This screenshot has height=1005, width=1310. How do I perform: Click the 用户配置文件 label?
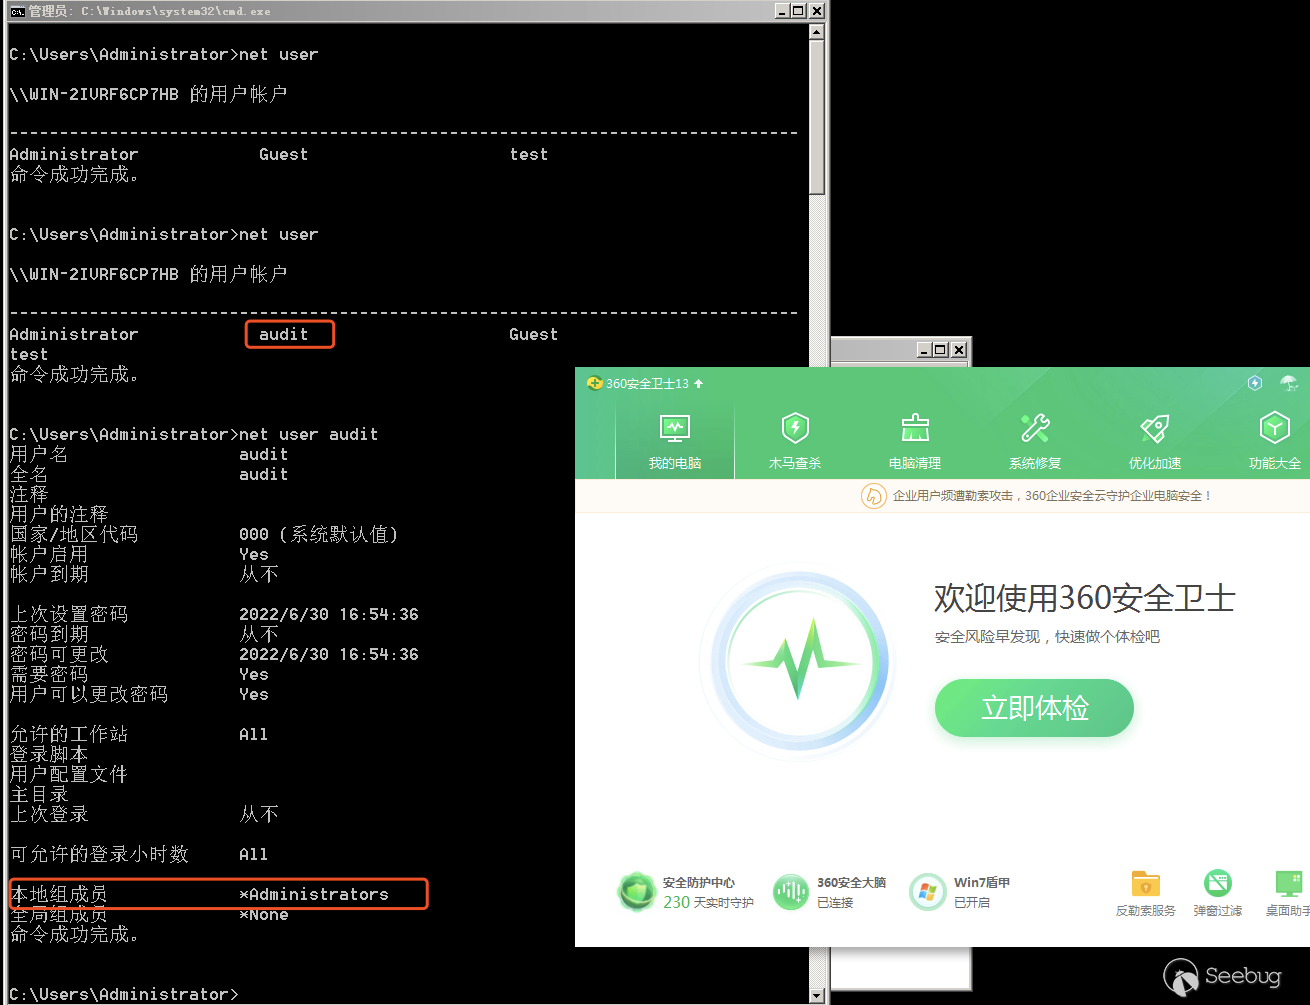(69, 774)
